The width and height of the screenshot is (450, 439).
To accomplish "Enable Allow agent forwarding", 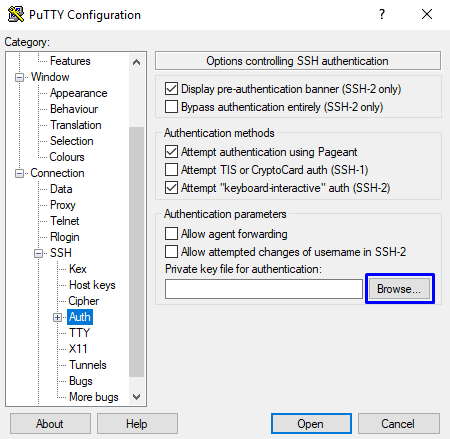I will pos(171,234).
